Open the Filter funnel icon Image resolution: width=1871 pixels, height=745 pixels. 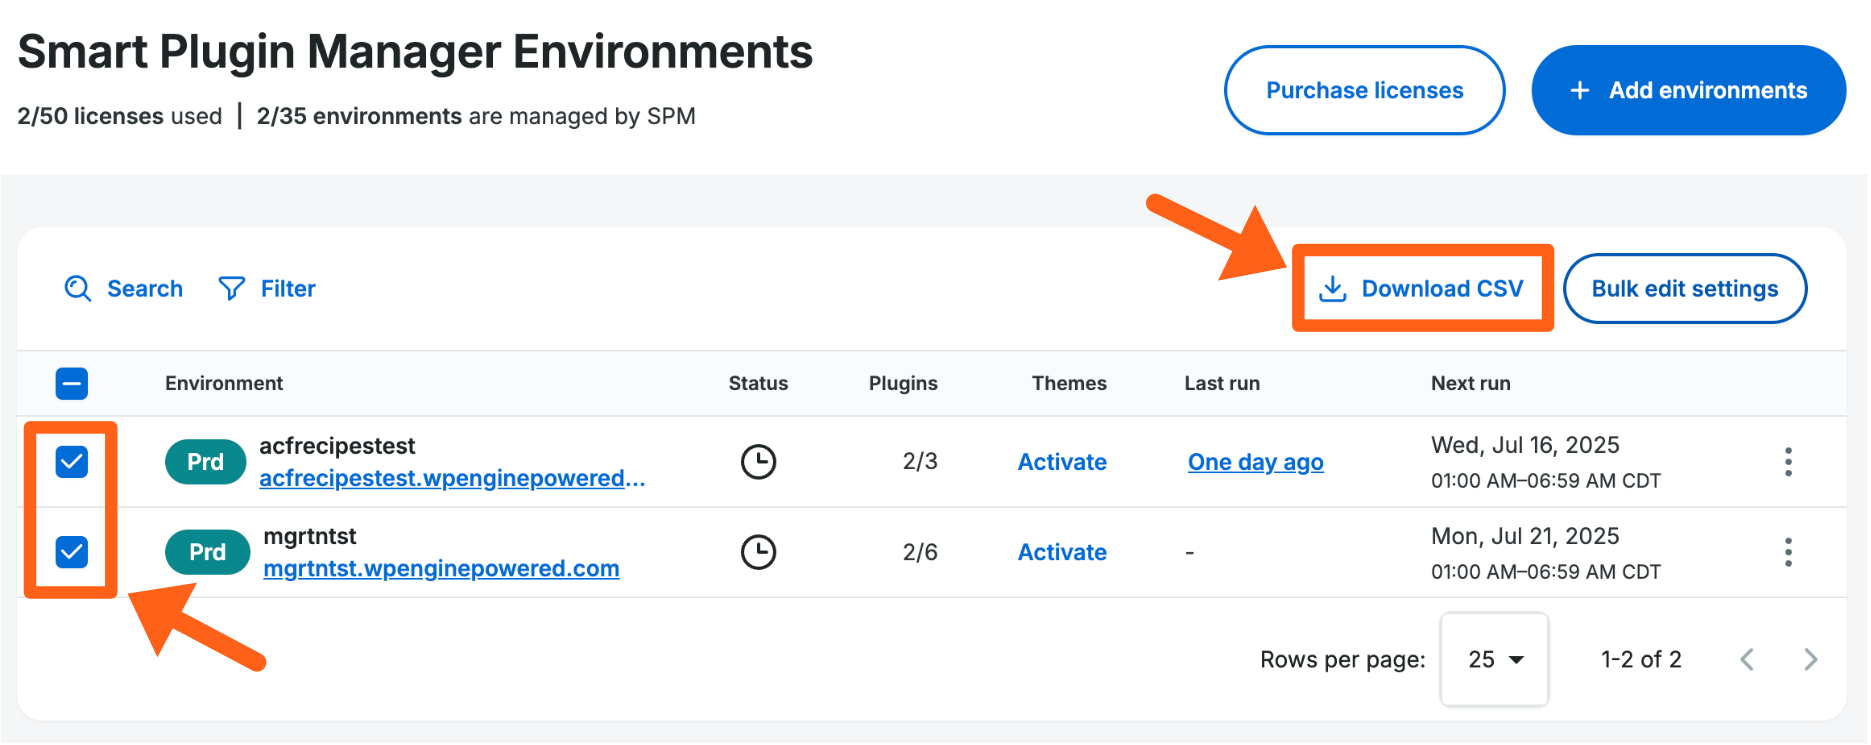(232, 289)
